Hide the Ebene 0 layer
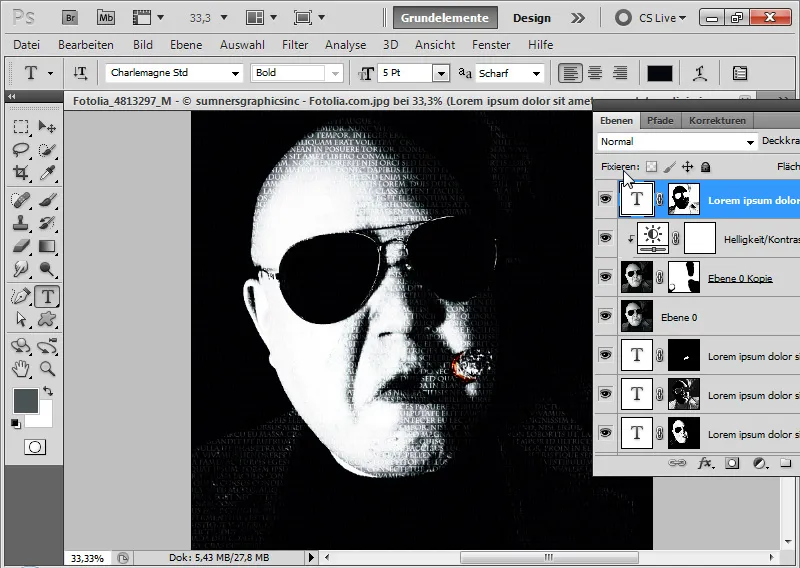This screenshot has width=800, height=568. point(606,315)
